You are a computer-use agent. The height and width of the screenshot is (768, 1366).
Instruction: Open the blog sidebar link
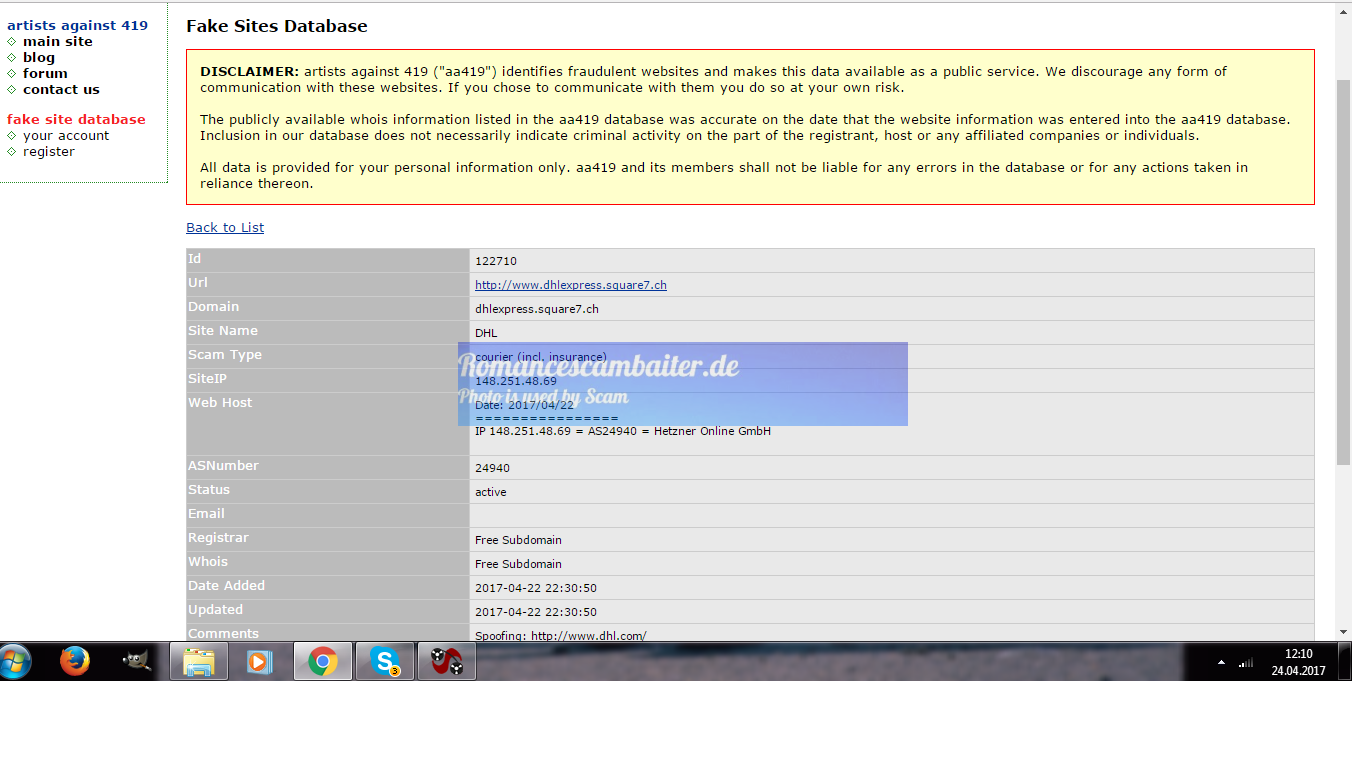click(x=39, y=57)
